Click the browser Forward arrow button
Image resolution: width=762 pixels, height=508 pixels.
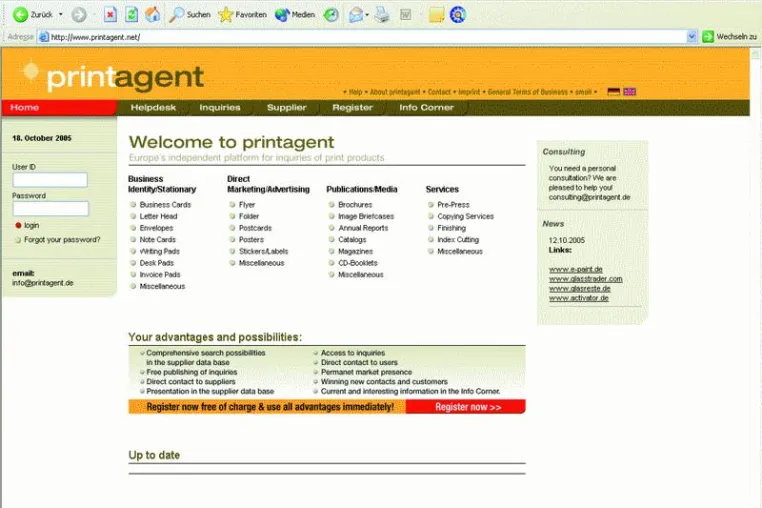[79, 15]
